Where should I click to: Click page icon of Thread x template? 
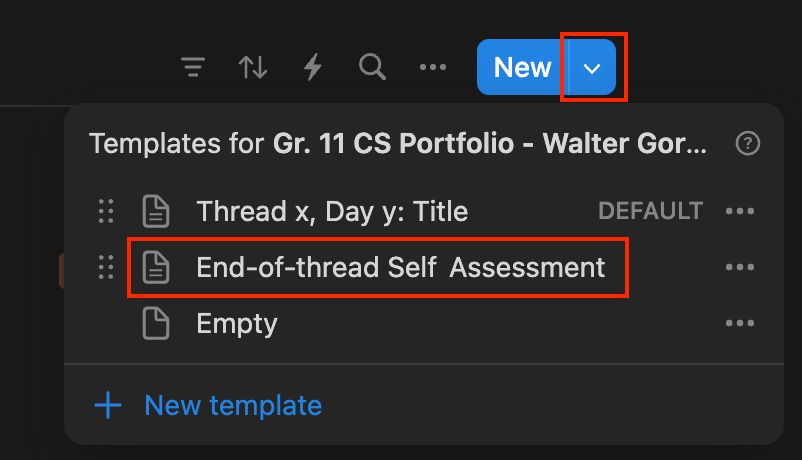(x=155, y=212)
